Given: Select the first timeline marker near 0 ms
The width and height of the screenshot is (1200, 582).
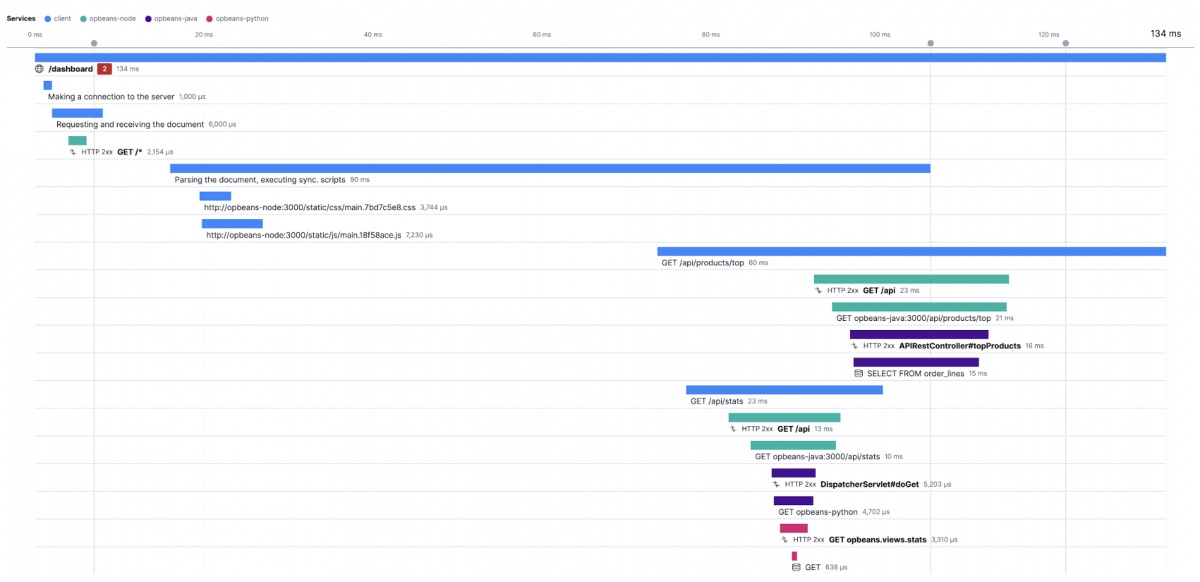Looking at the screenshot, I should pyautogui.click(x=94, y=43).
